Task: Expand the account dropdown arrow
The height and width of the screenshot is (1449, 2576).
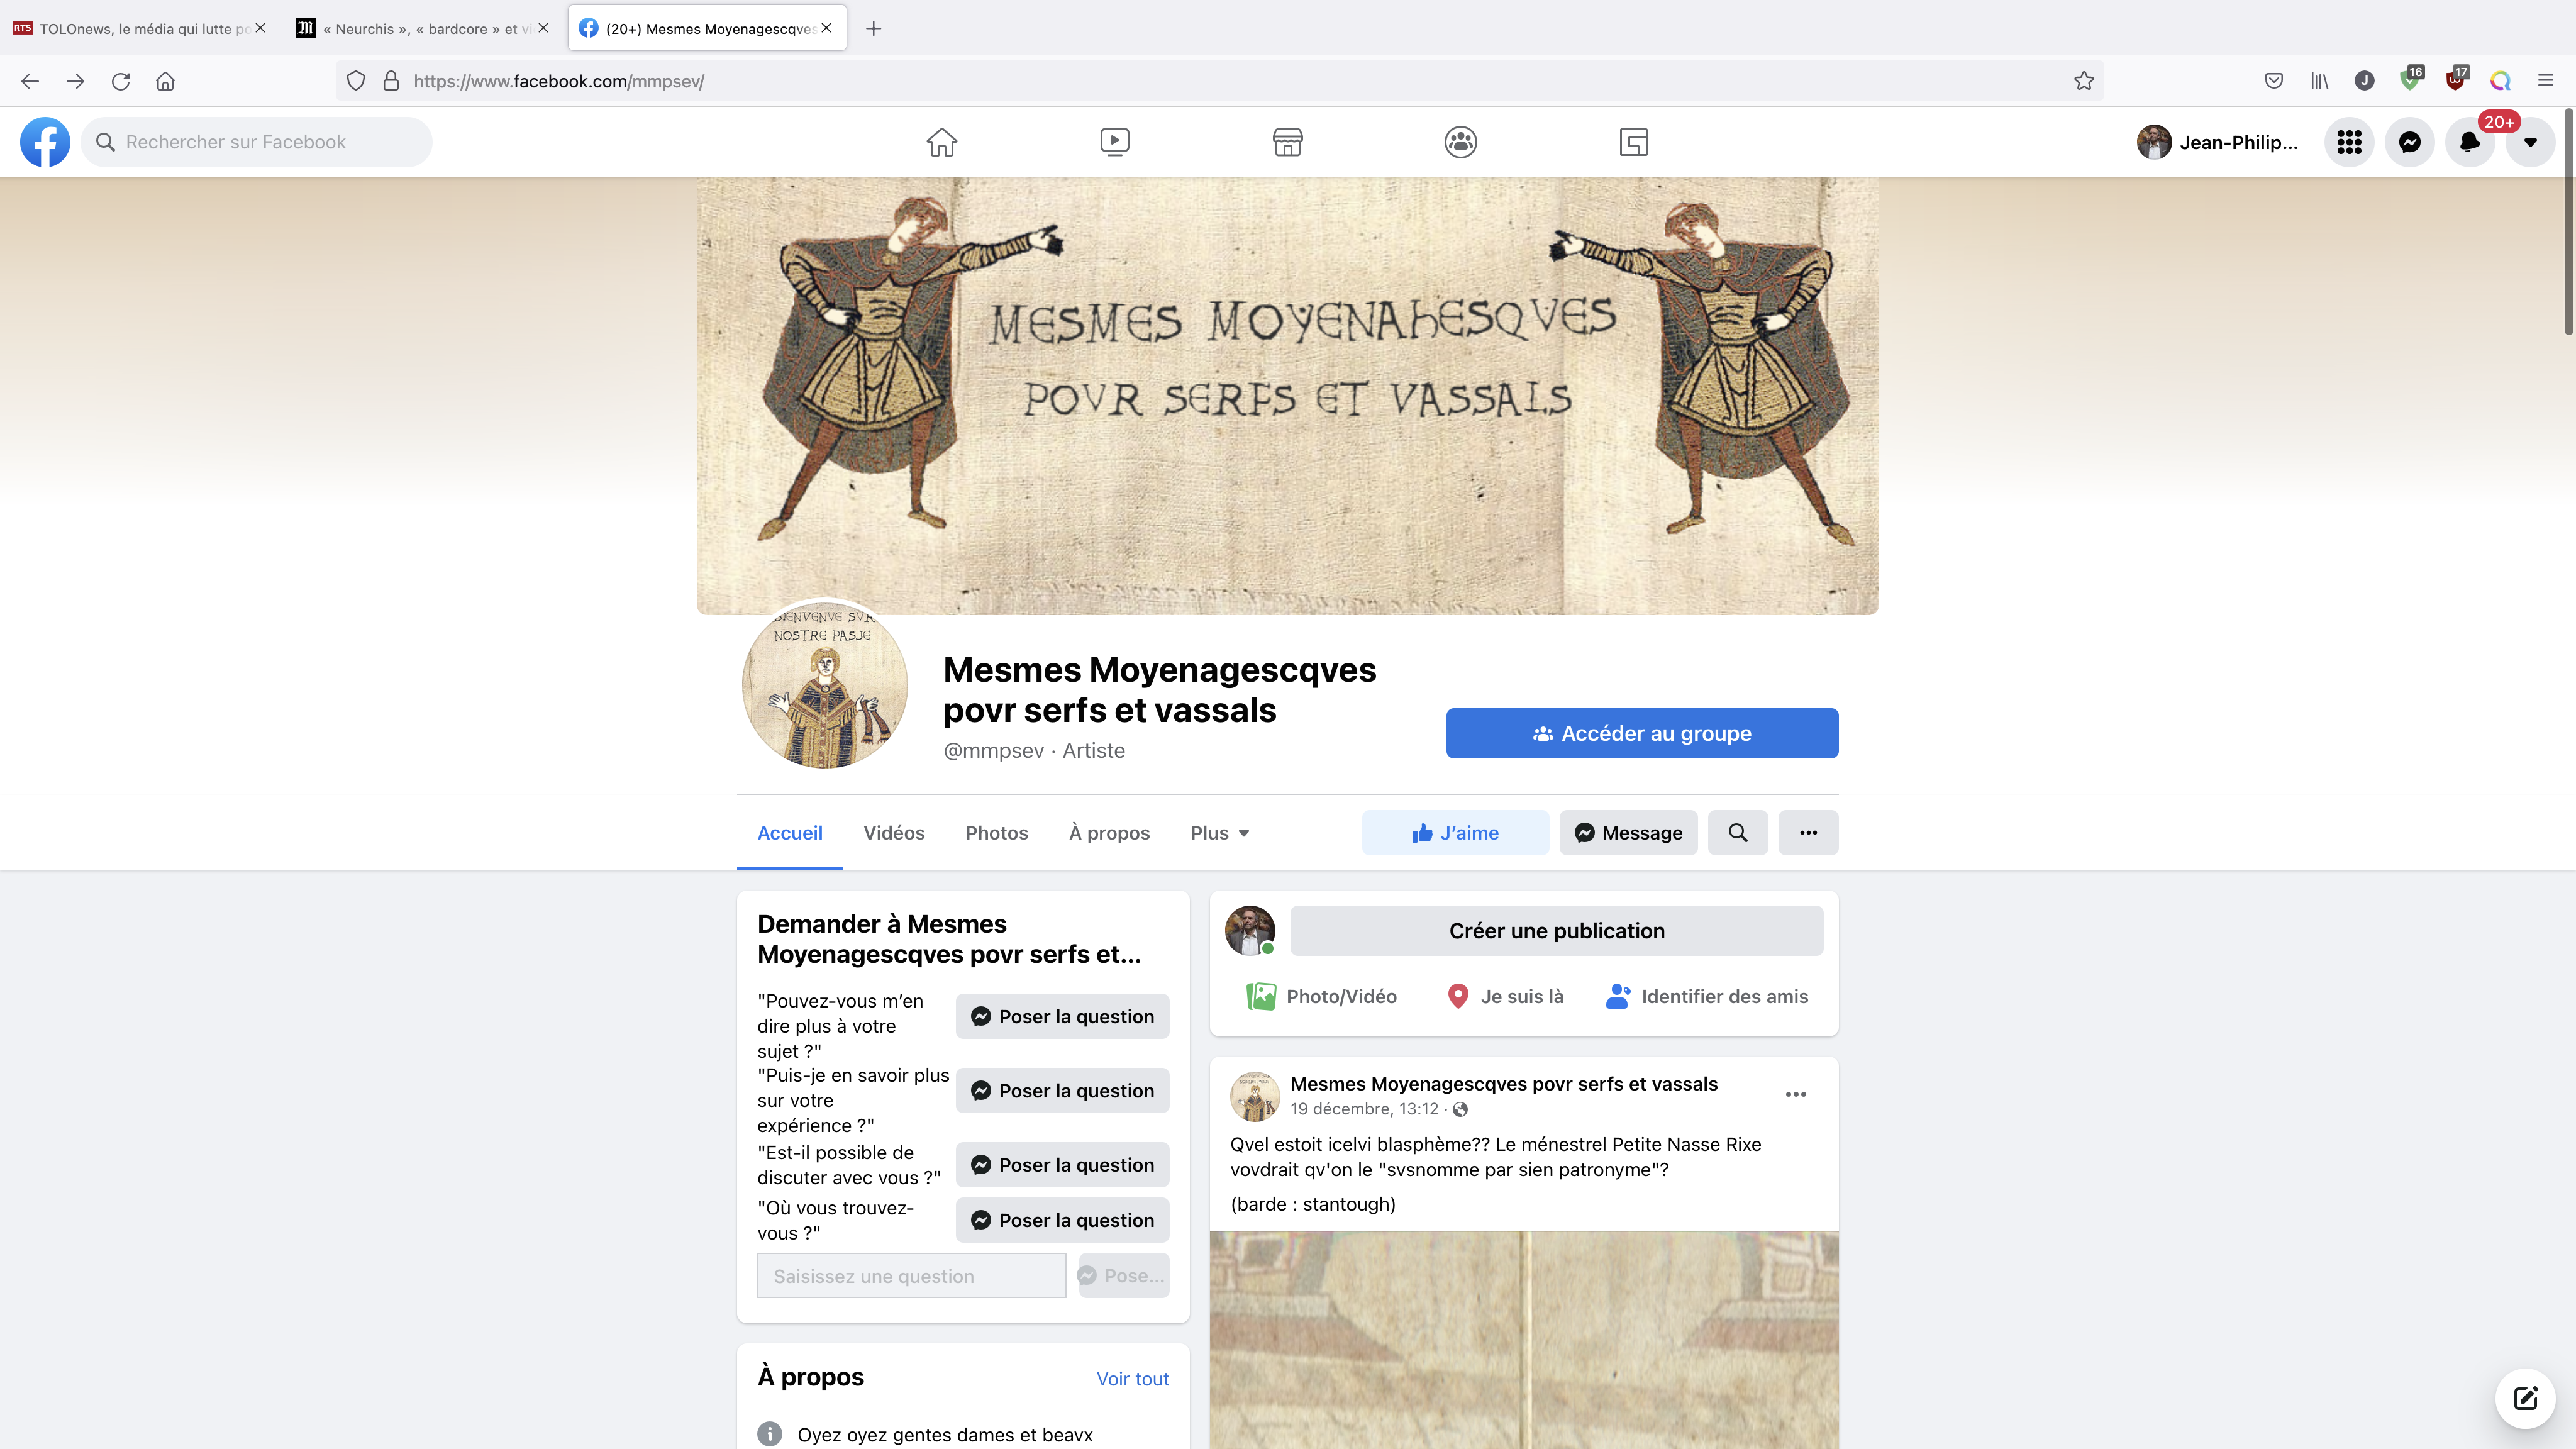Action: click(x=2530, y=142)
